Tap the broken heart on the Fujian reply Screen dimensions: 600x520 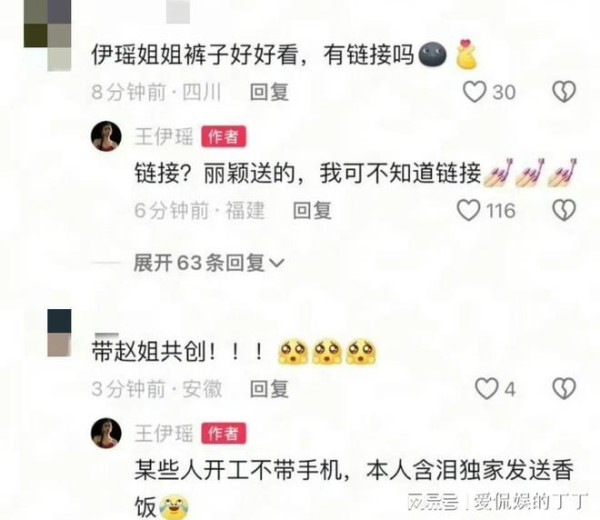pos(564,210)
